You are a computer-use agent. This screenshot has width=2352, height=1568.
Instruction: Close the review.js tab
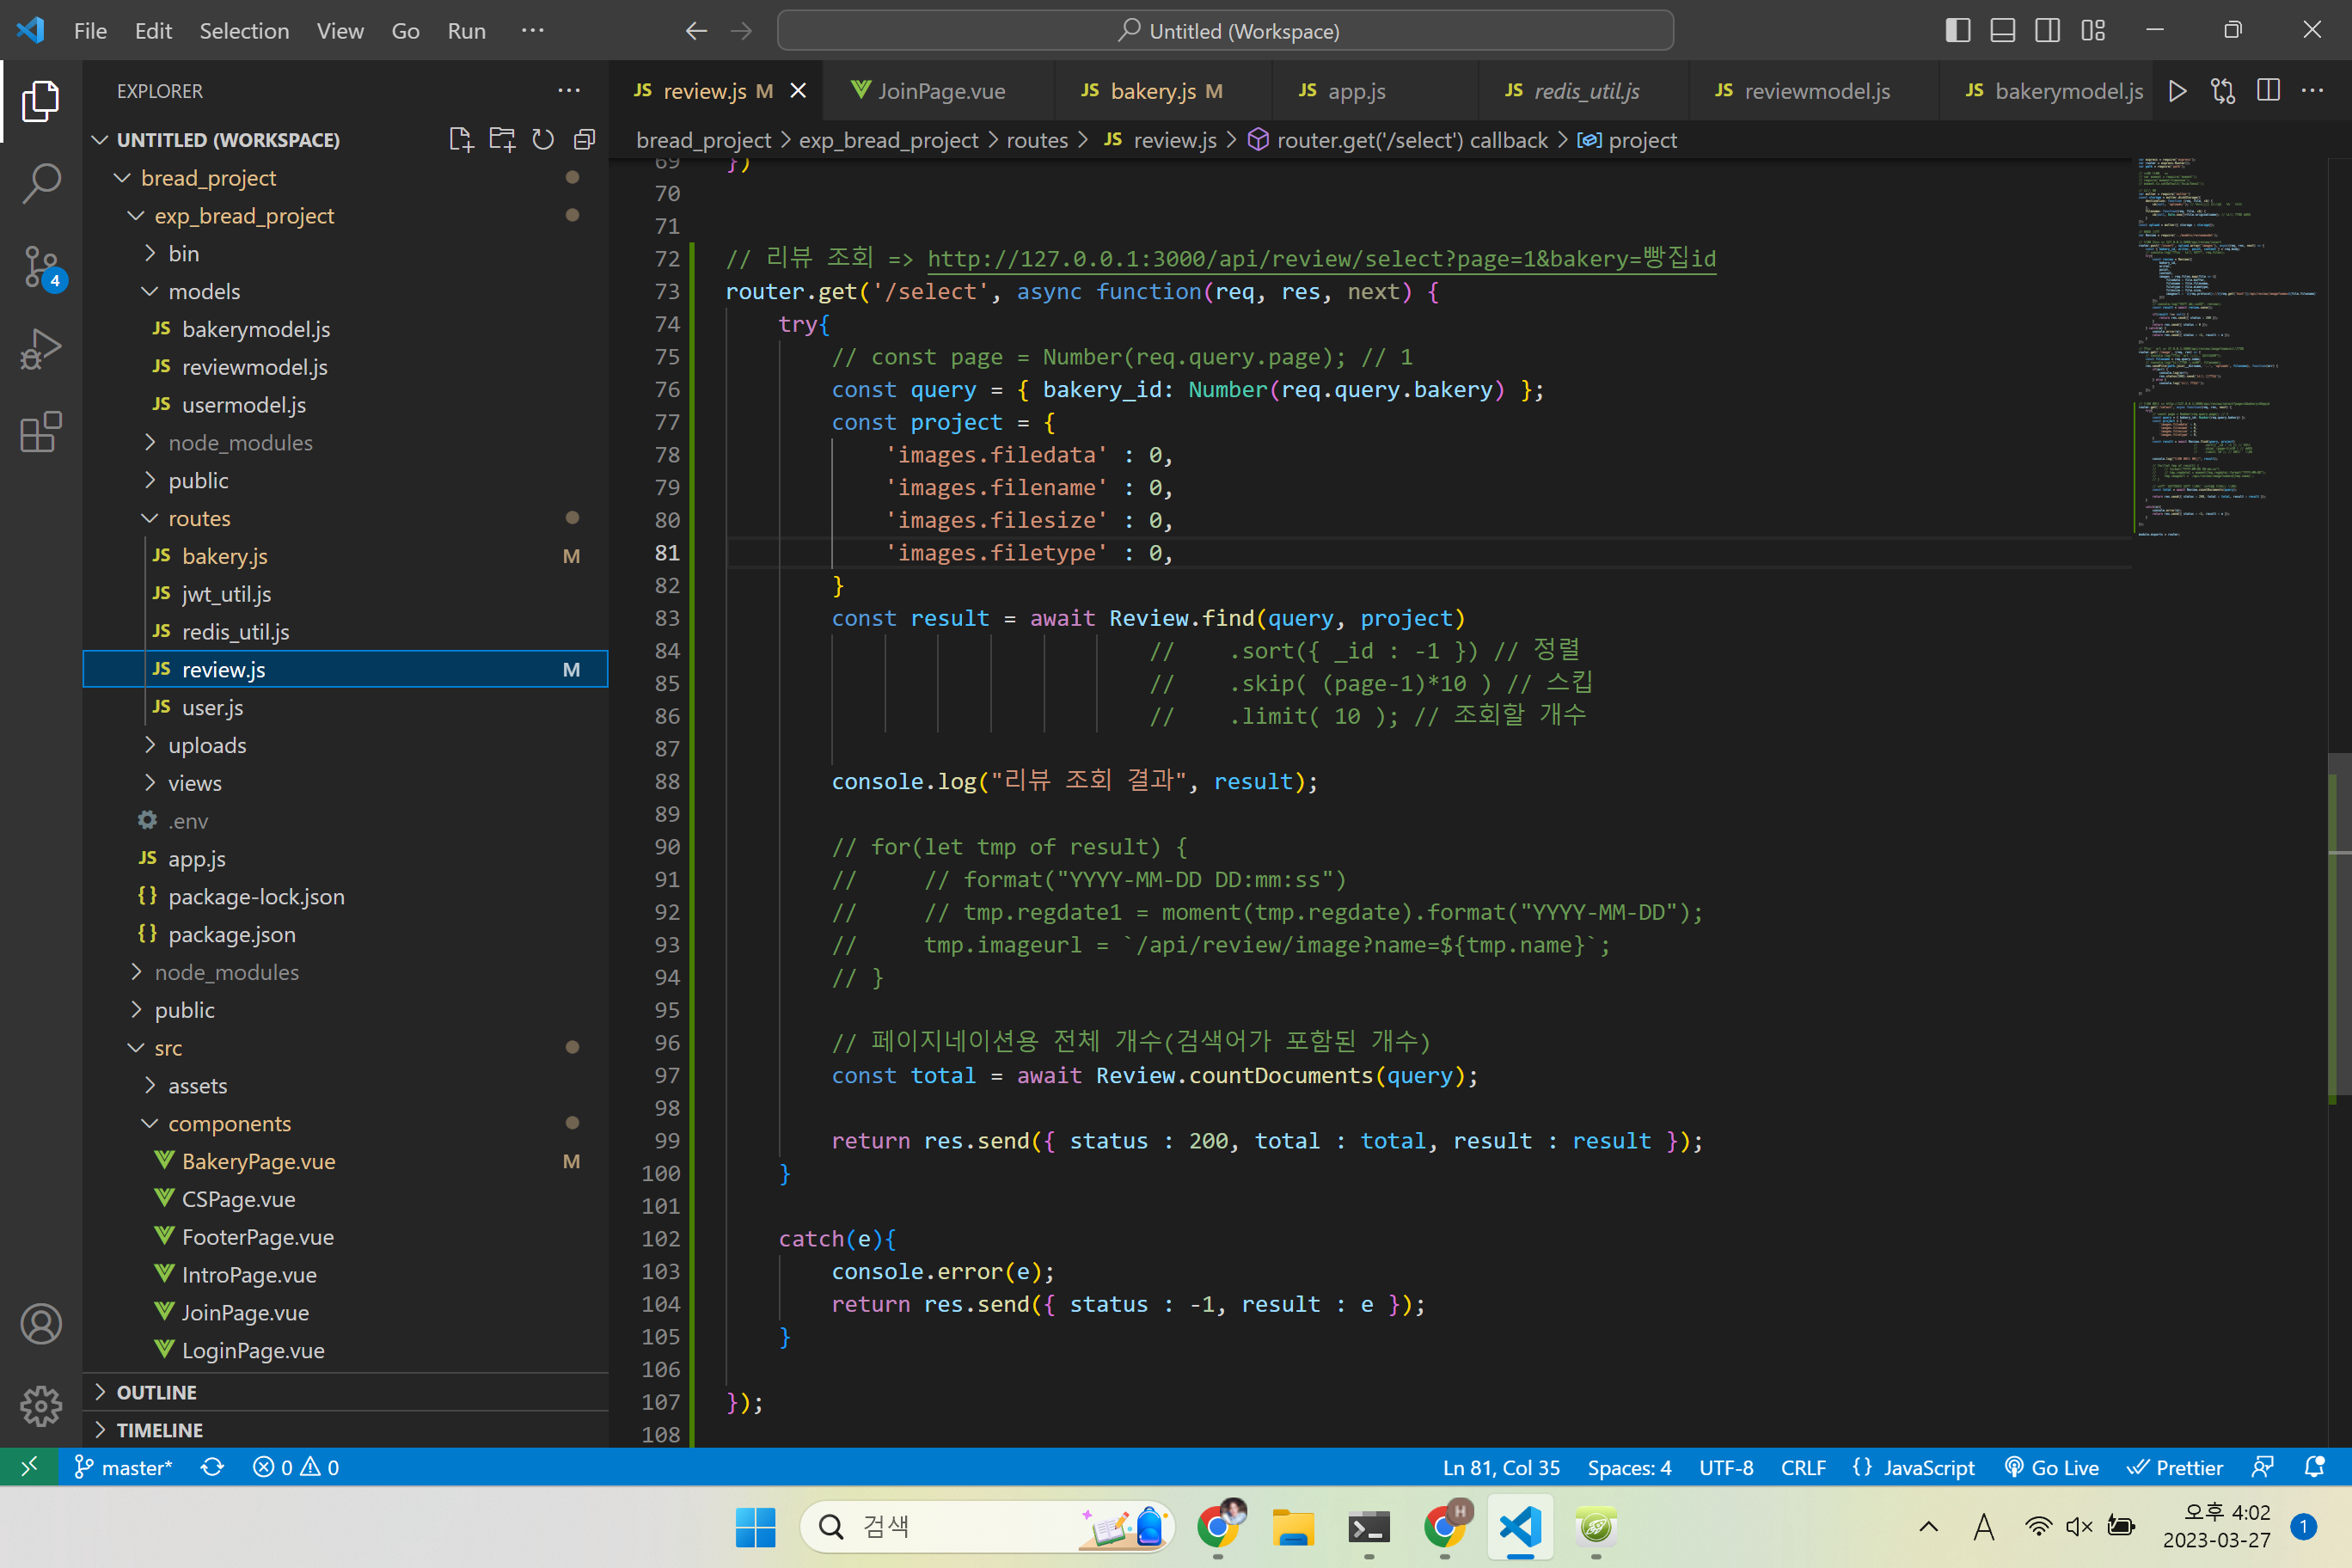[798, 91]
